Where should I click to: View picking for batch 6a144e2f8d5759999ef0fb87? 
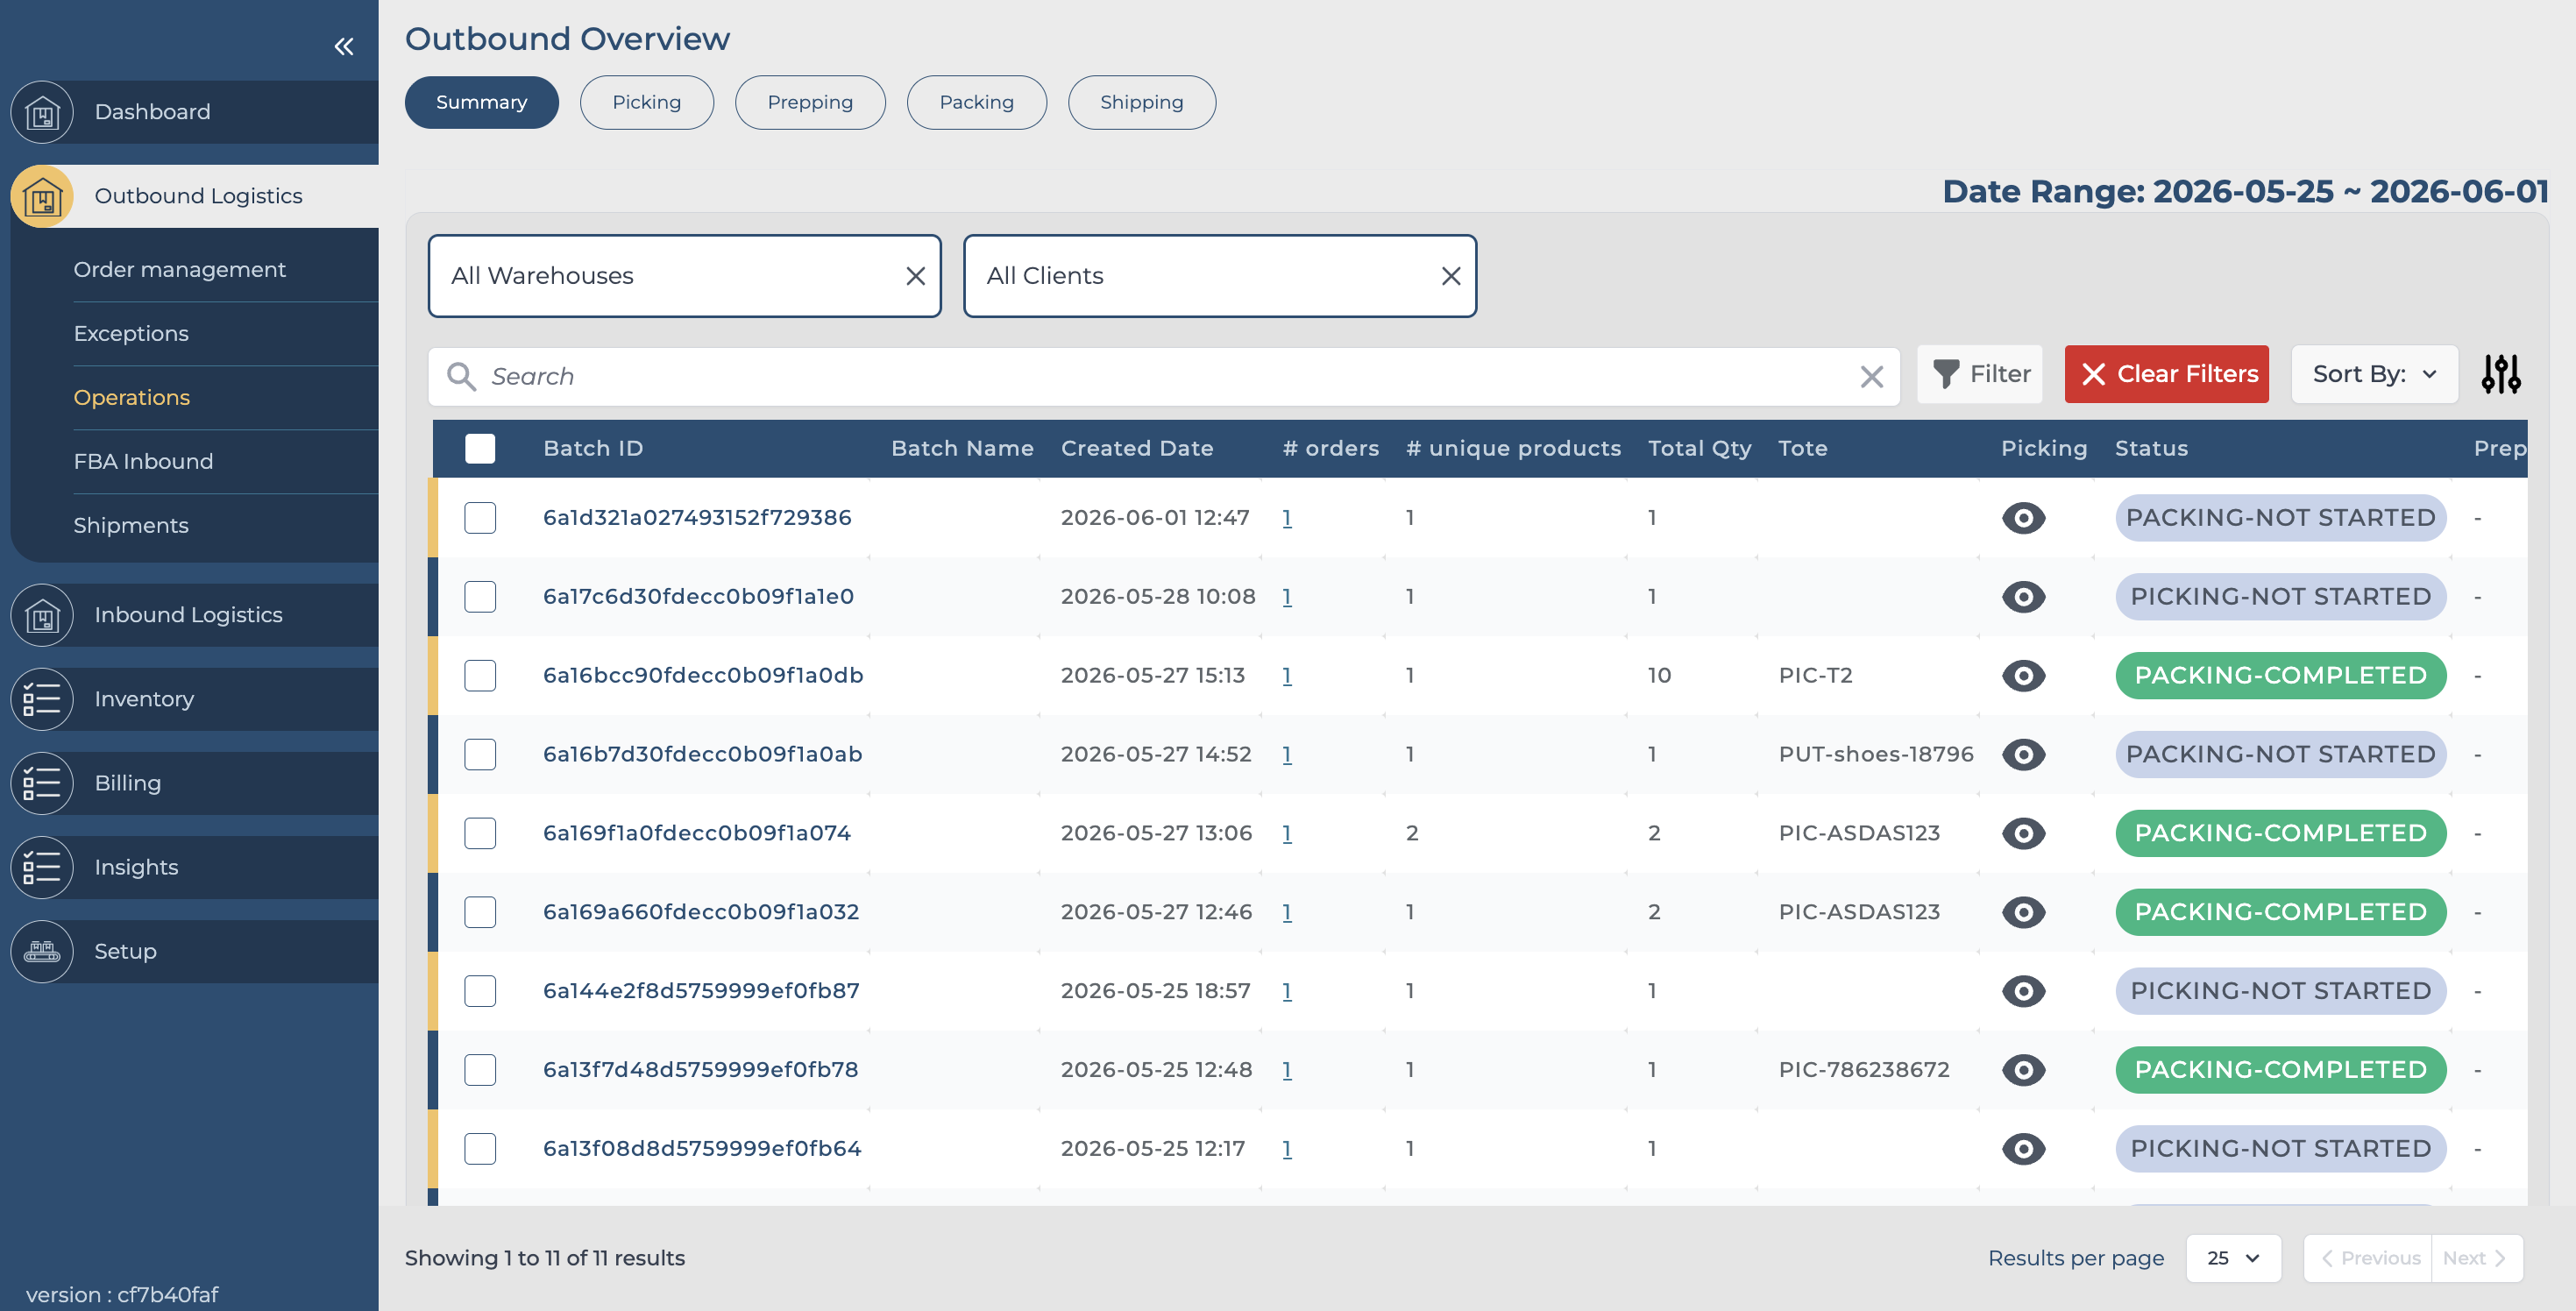pos(2023,991)
